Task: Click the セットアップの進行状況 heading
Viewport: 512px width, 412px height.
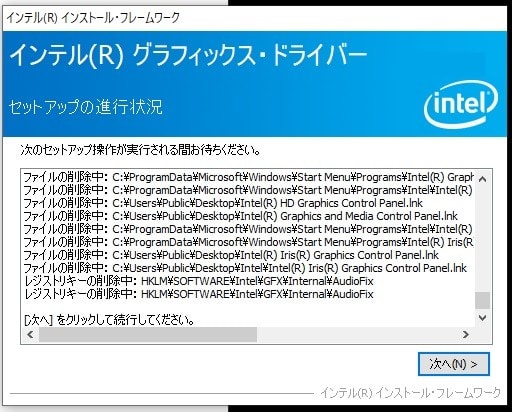Action: pyautogui.click(x=86, y=107)
